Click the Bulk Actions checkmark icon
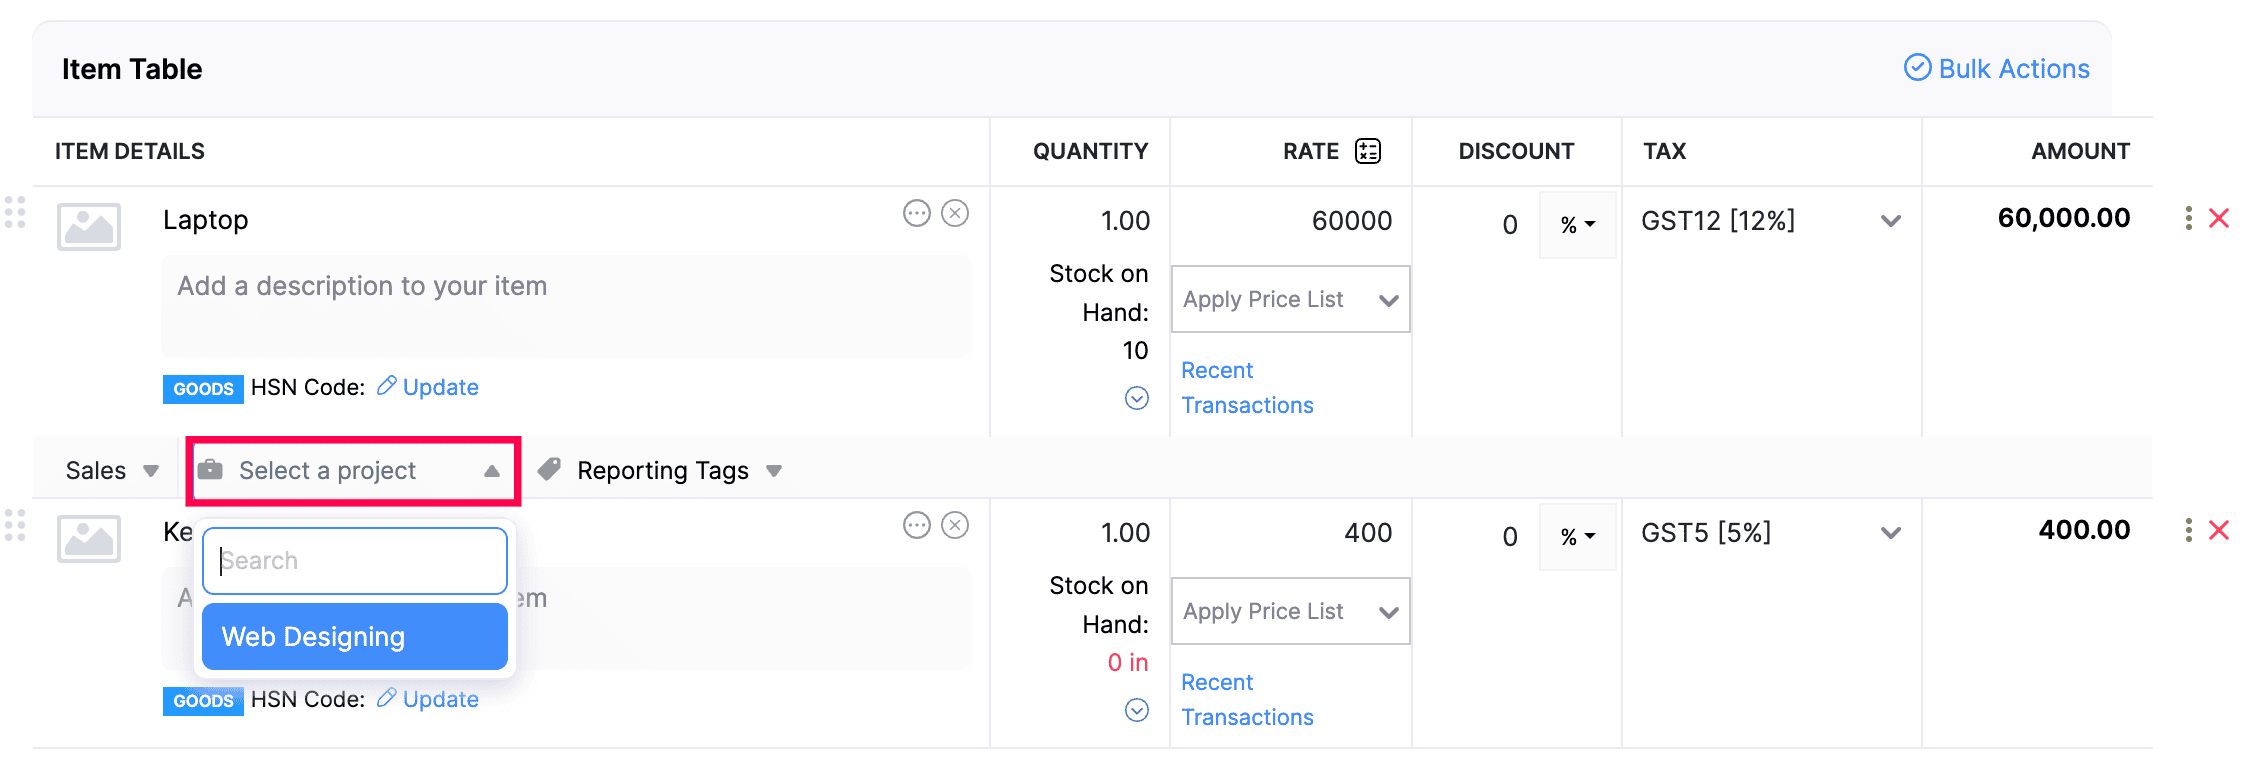Screen dimensions: 2264x772 1917,68
